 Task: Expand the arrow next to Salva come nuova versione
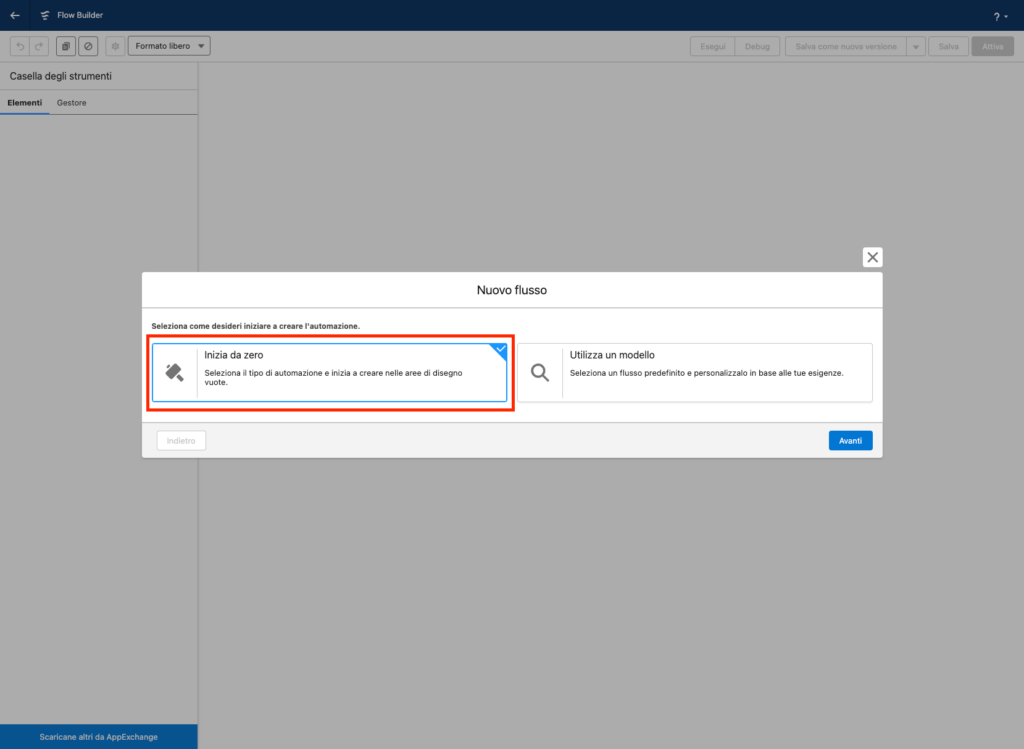915,47
